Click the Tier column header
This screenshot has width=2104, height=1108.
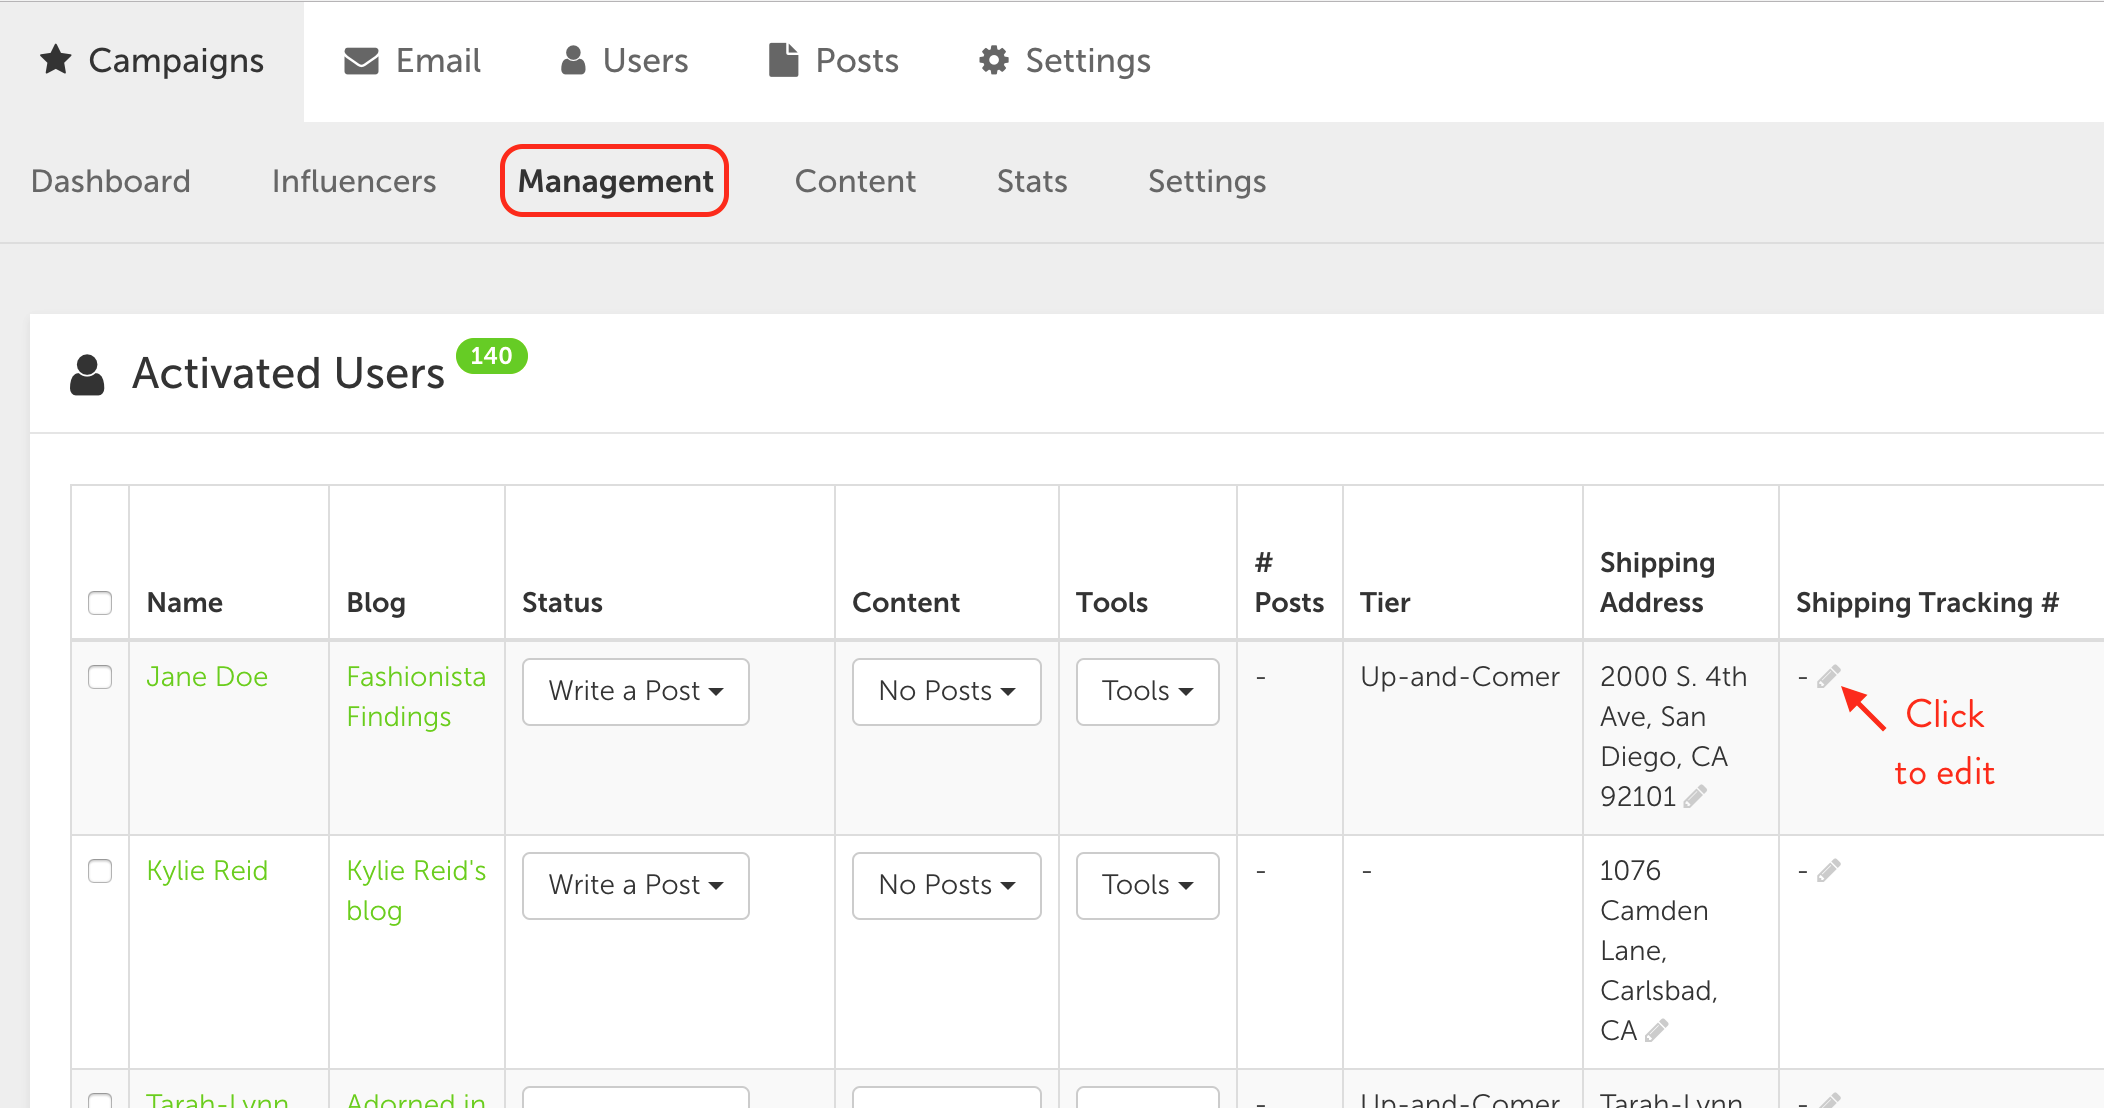(1385, 603)
